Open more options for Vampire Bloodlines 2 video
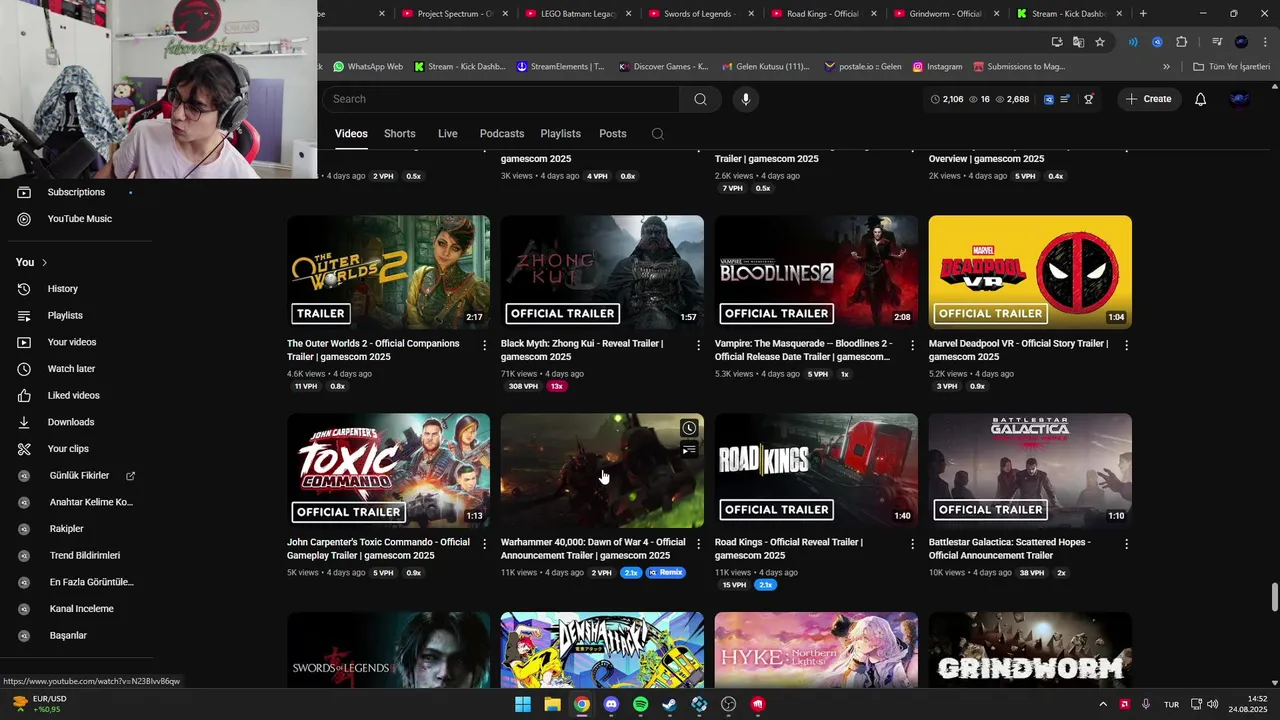 click(x=912, y=345)
